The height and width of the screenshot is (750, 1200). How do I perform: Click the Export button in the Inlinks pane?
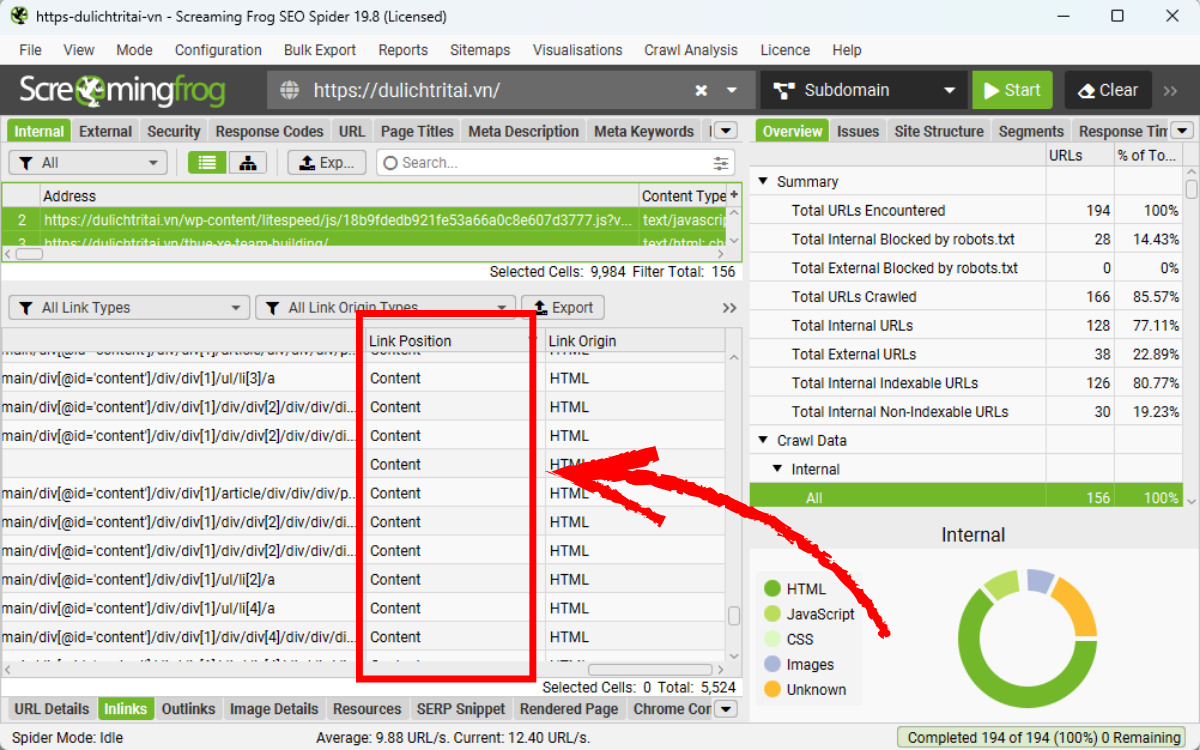click(562, 307)
